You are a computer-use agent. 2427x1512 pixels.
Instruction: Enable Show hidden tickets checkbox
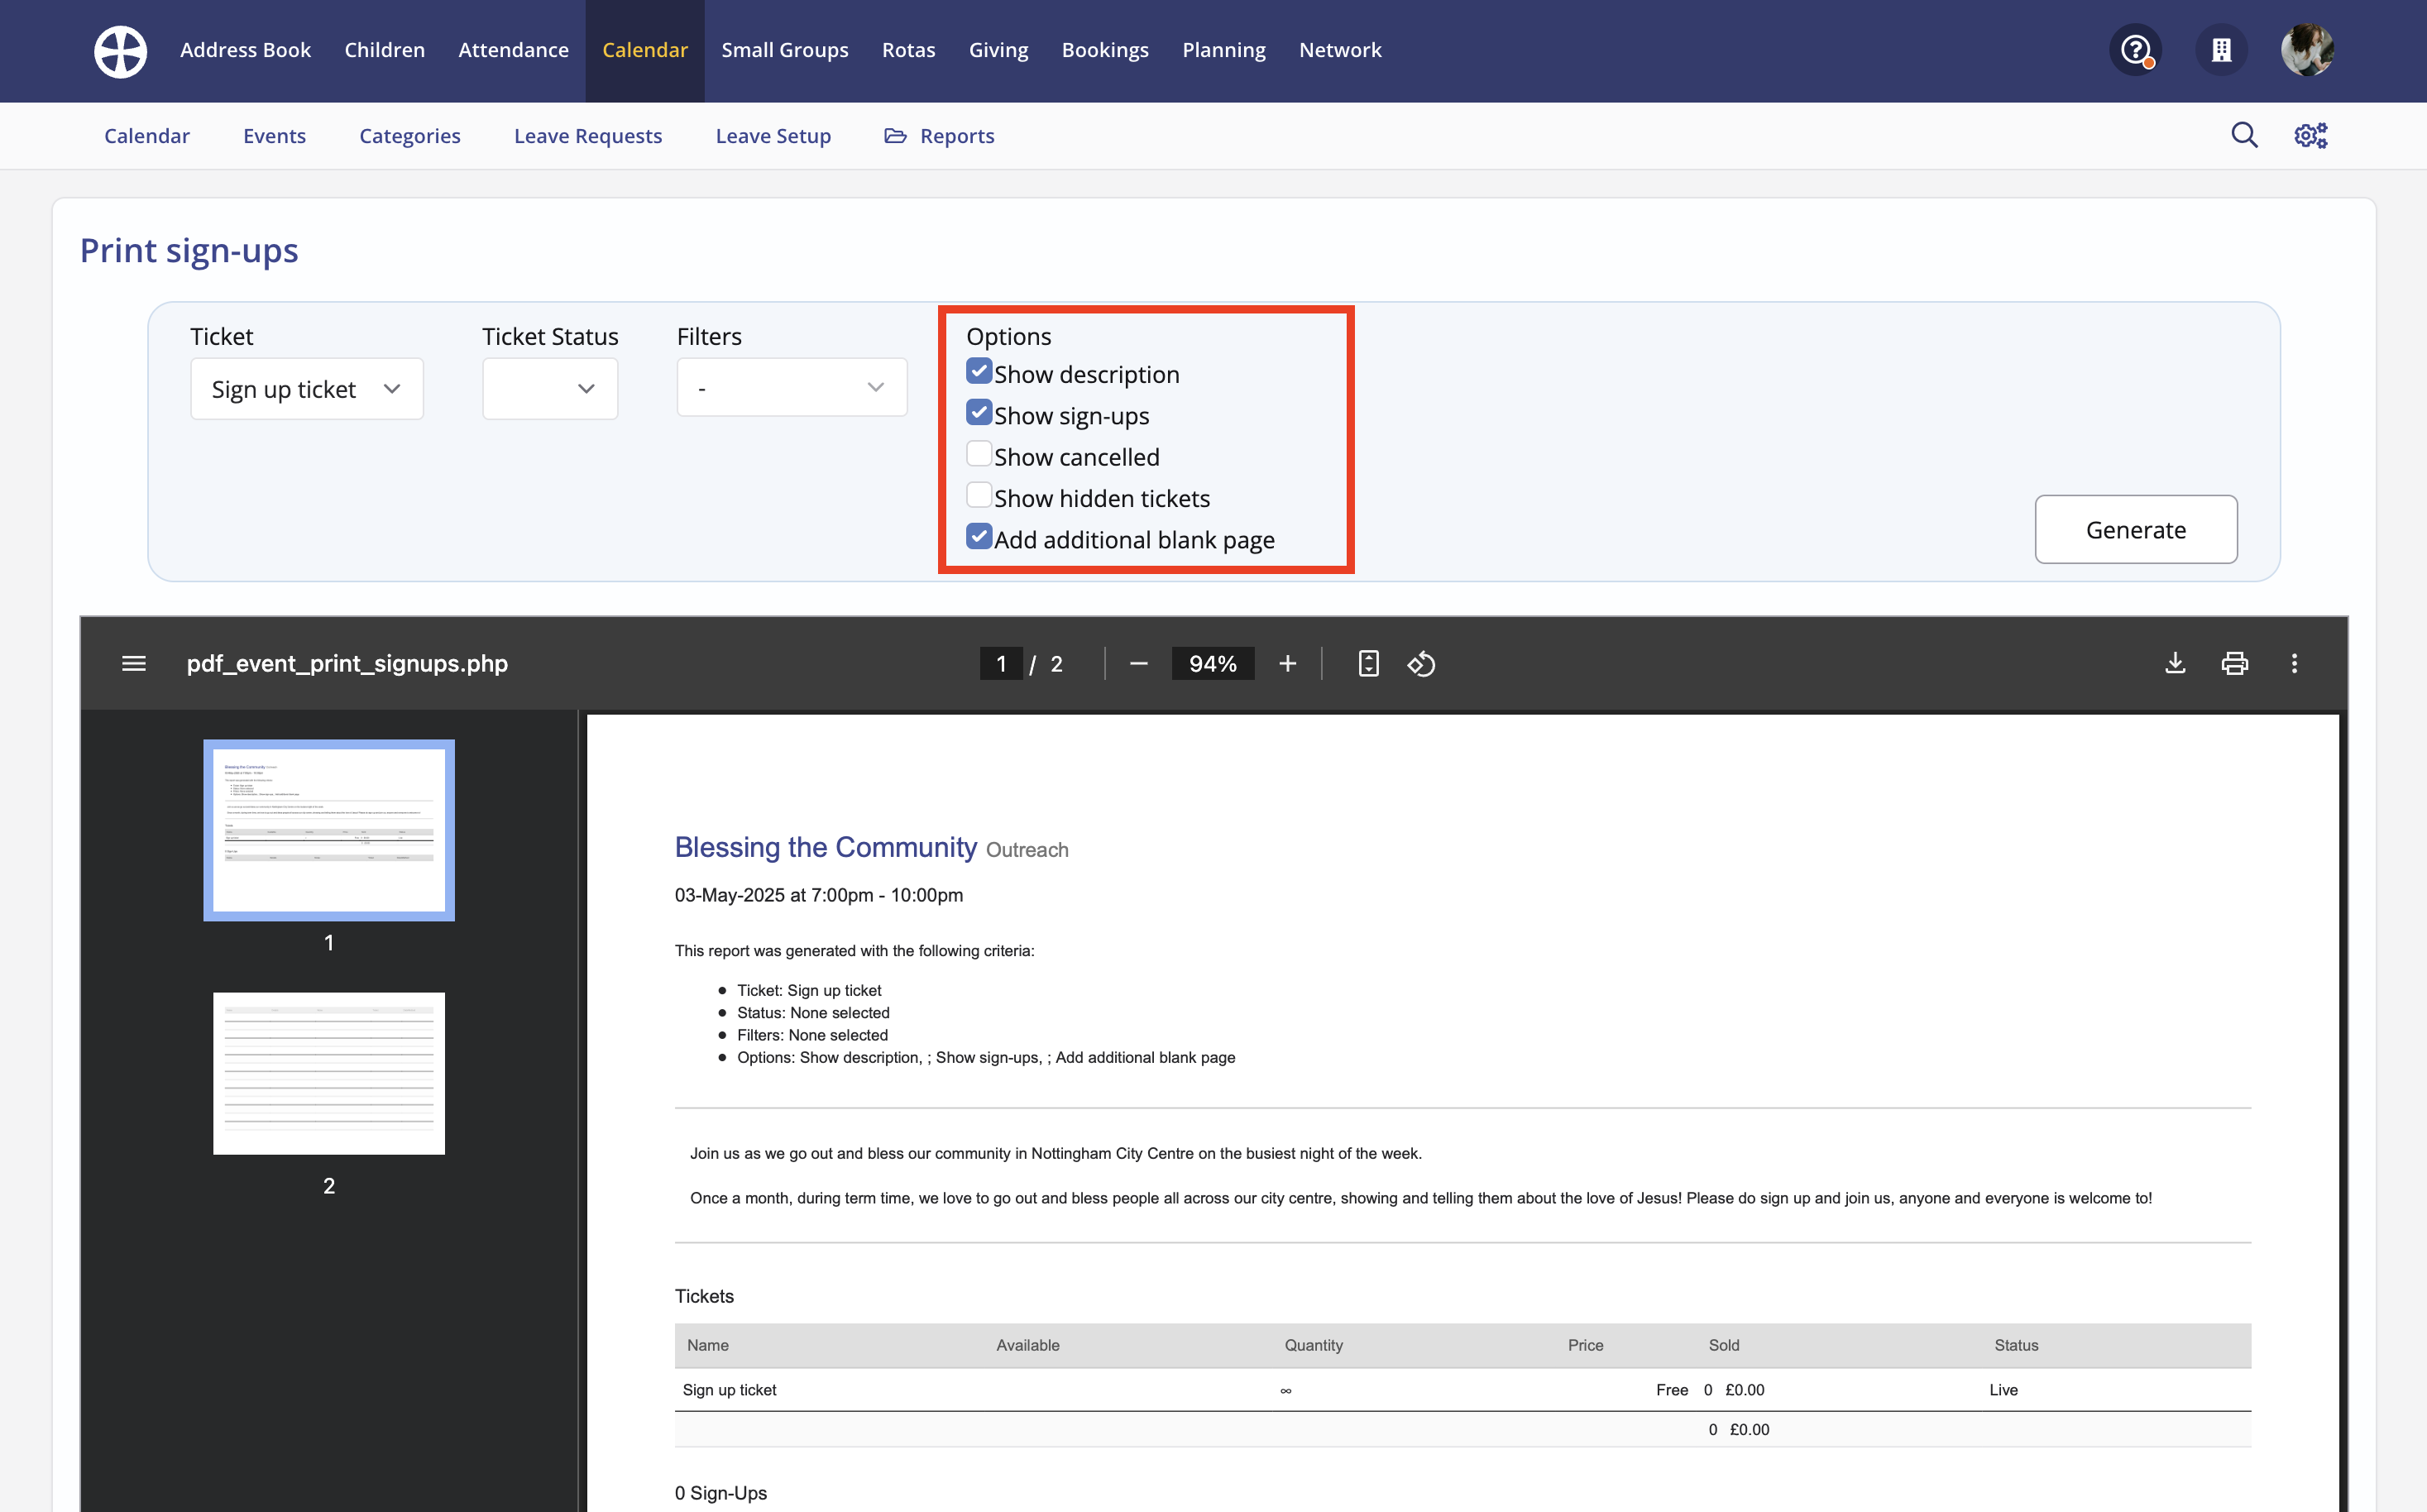pyautogui.click(x=979, y=496)
